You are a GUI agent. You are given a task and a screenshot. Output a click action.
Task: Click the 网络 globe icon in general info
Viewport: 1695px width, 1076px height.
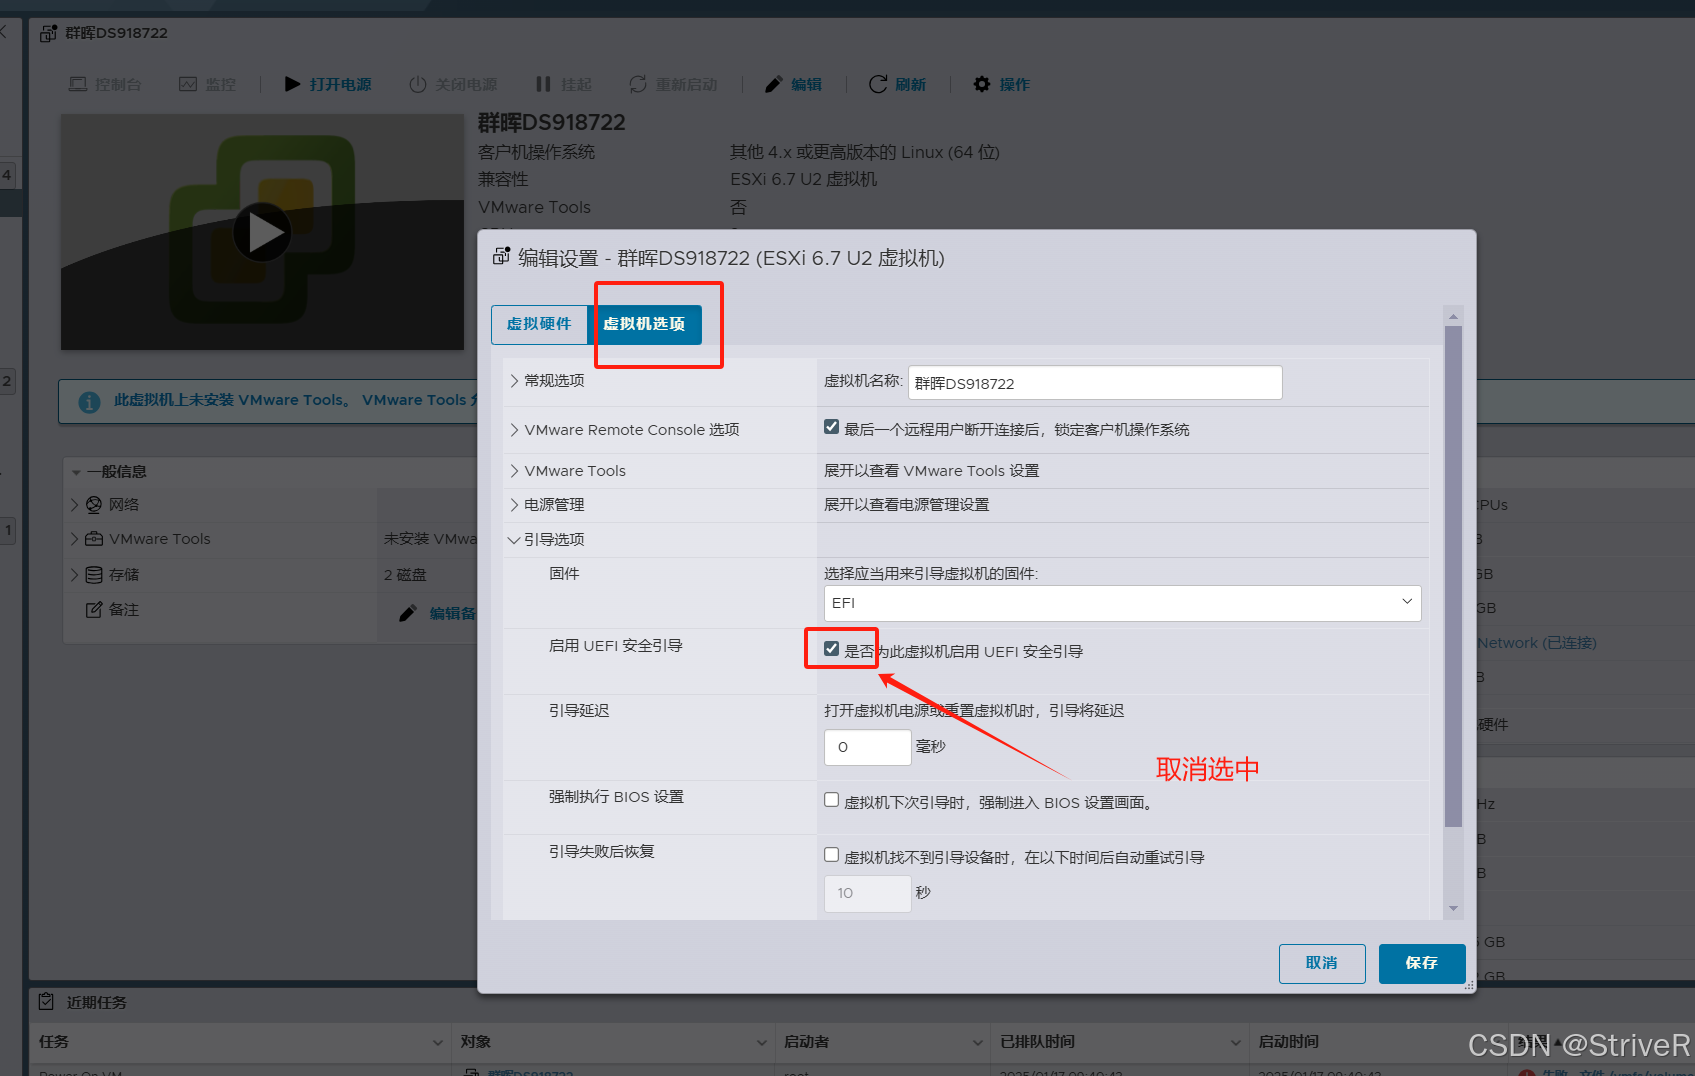pyautogui.click(x=94, y=505)
